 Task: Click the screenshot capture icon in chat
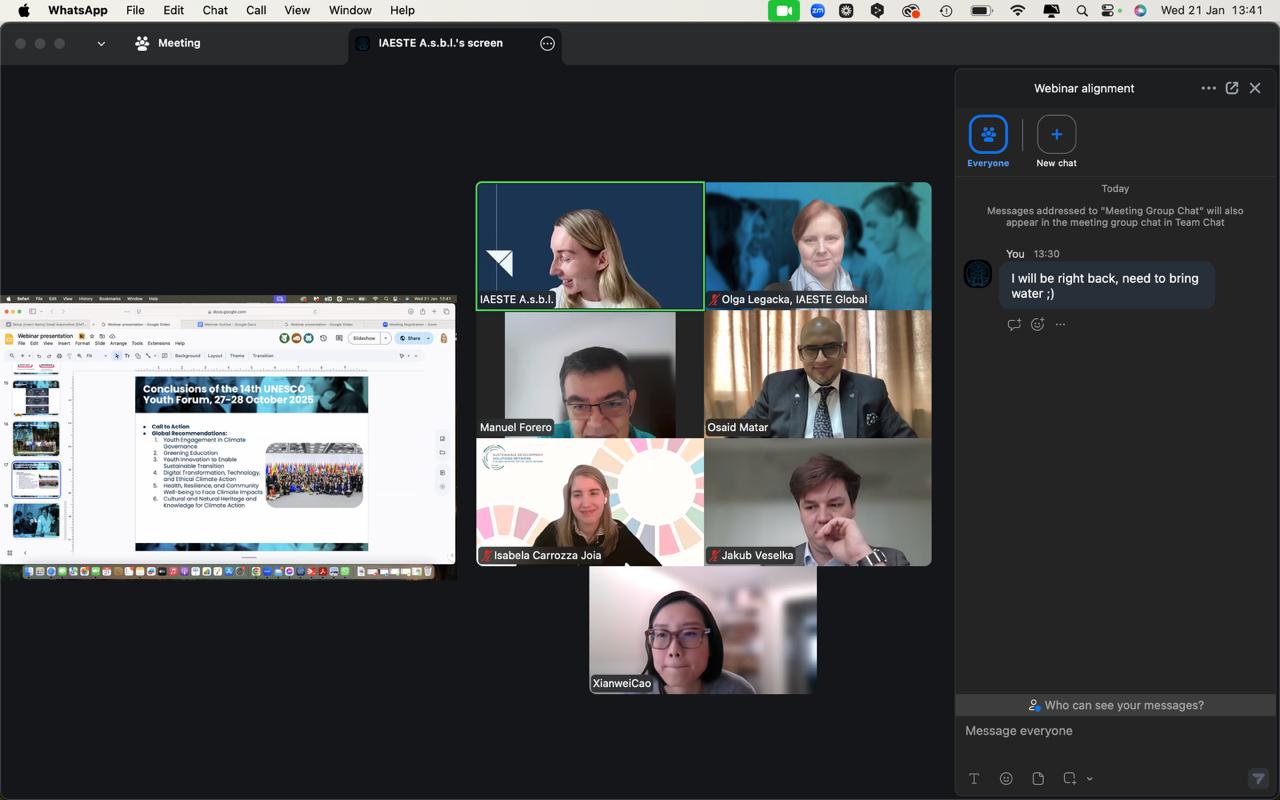[1069, 779]
